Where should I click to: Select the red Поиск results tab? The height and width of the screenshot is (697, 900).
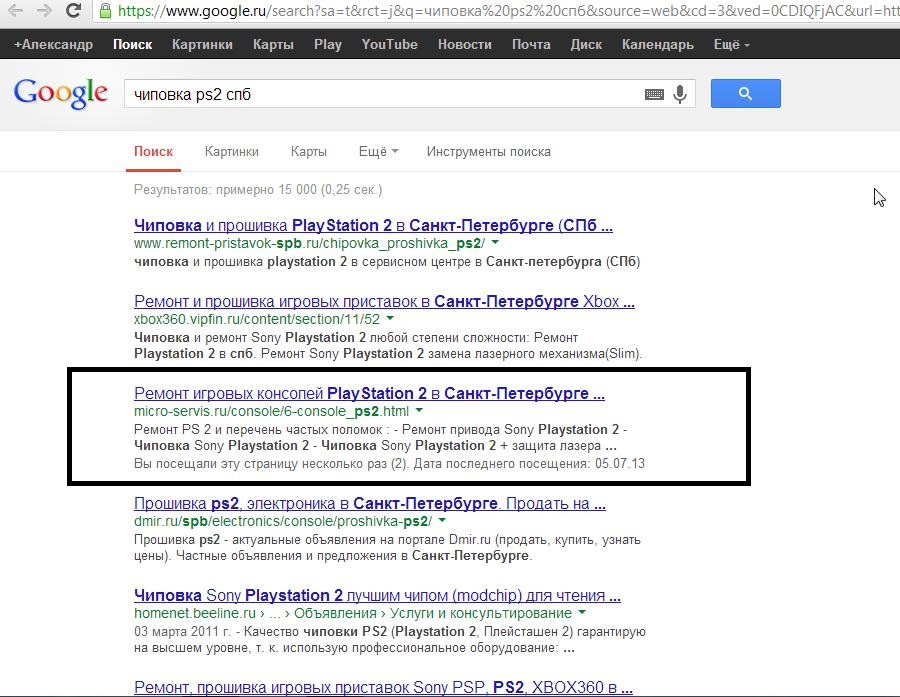coord(153,152)
